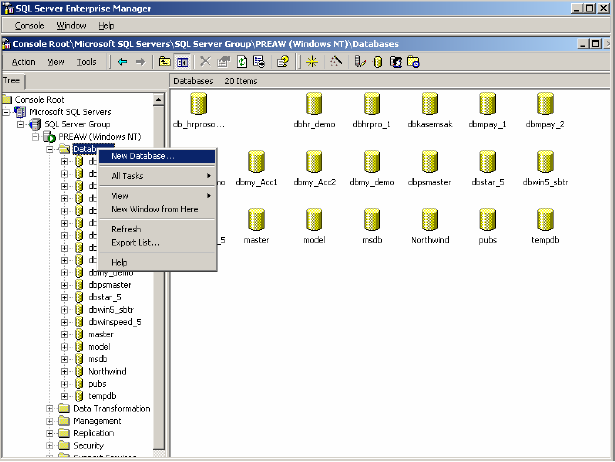This screenshot has width=615, height=462.
Task: Open the Console menu in menu bar
Action: pyautogui.click(x=30, y=24)
